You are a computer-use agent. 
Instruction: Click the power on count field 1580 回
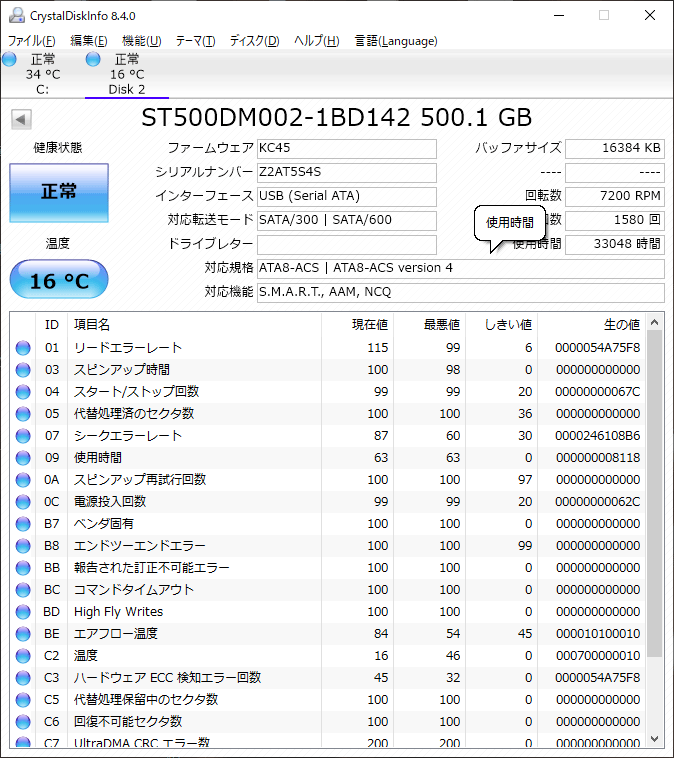pos(615,220)
